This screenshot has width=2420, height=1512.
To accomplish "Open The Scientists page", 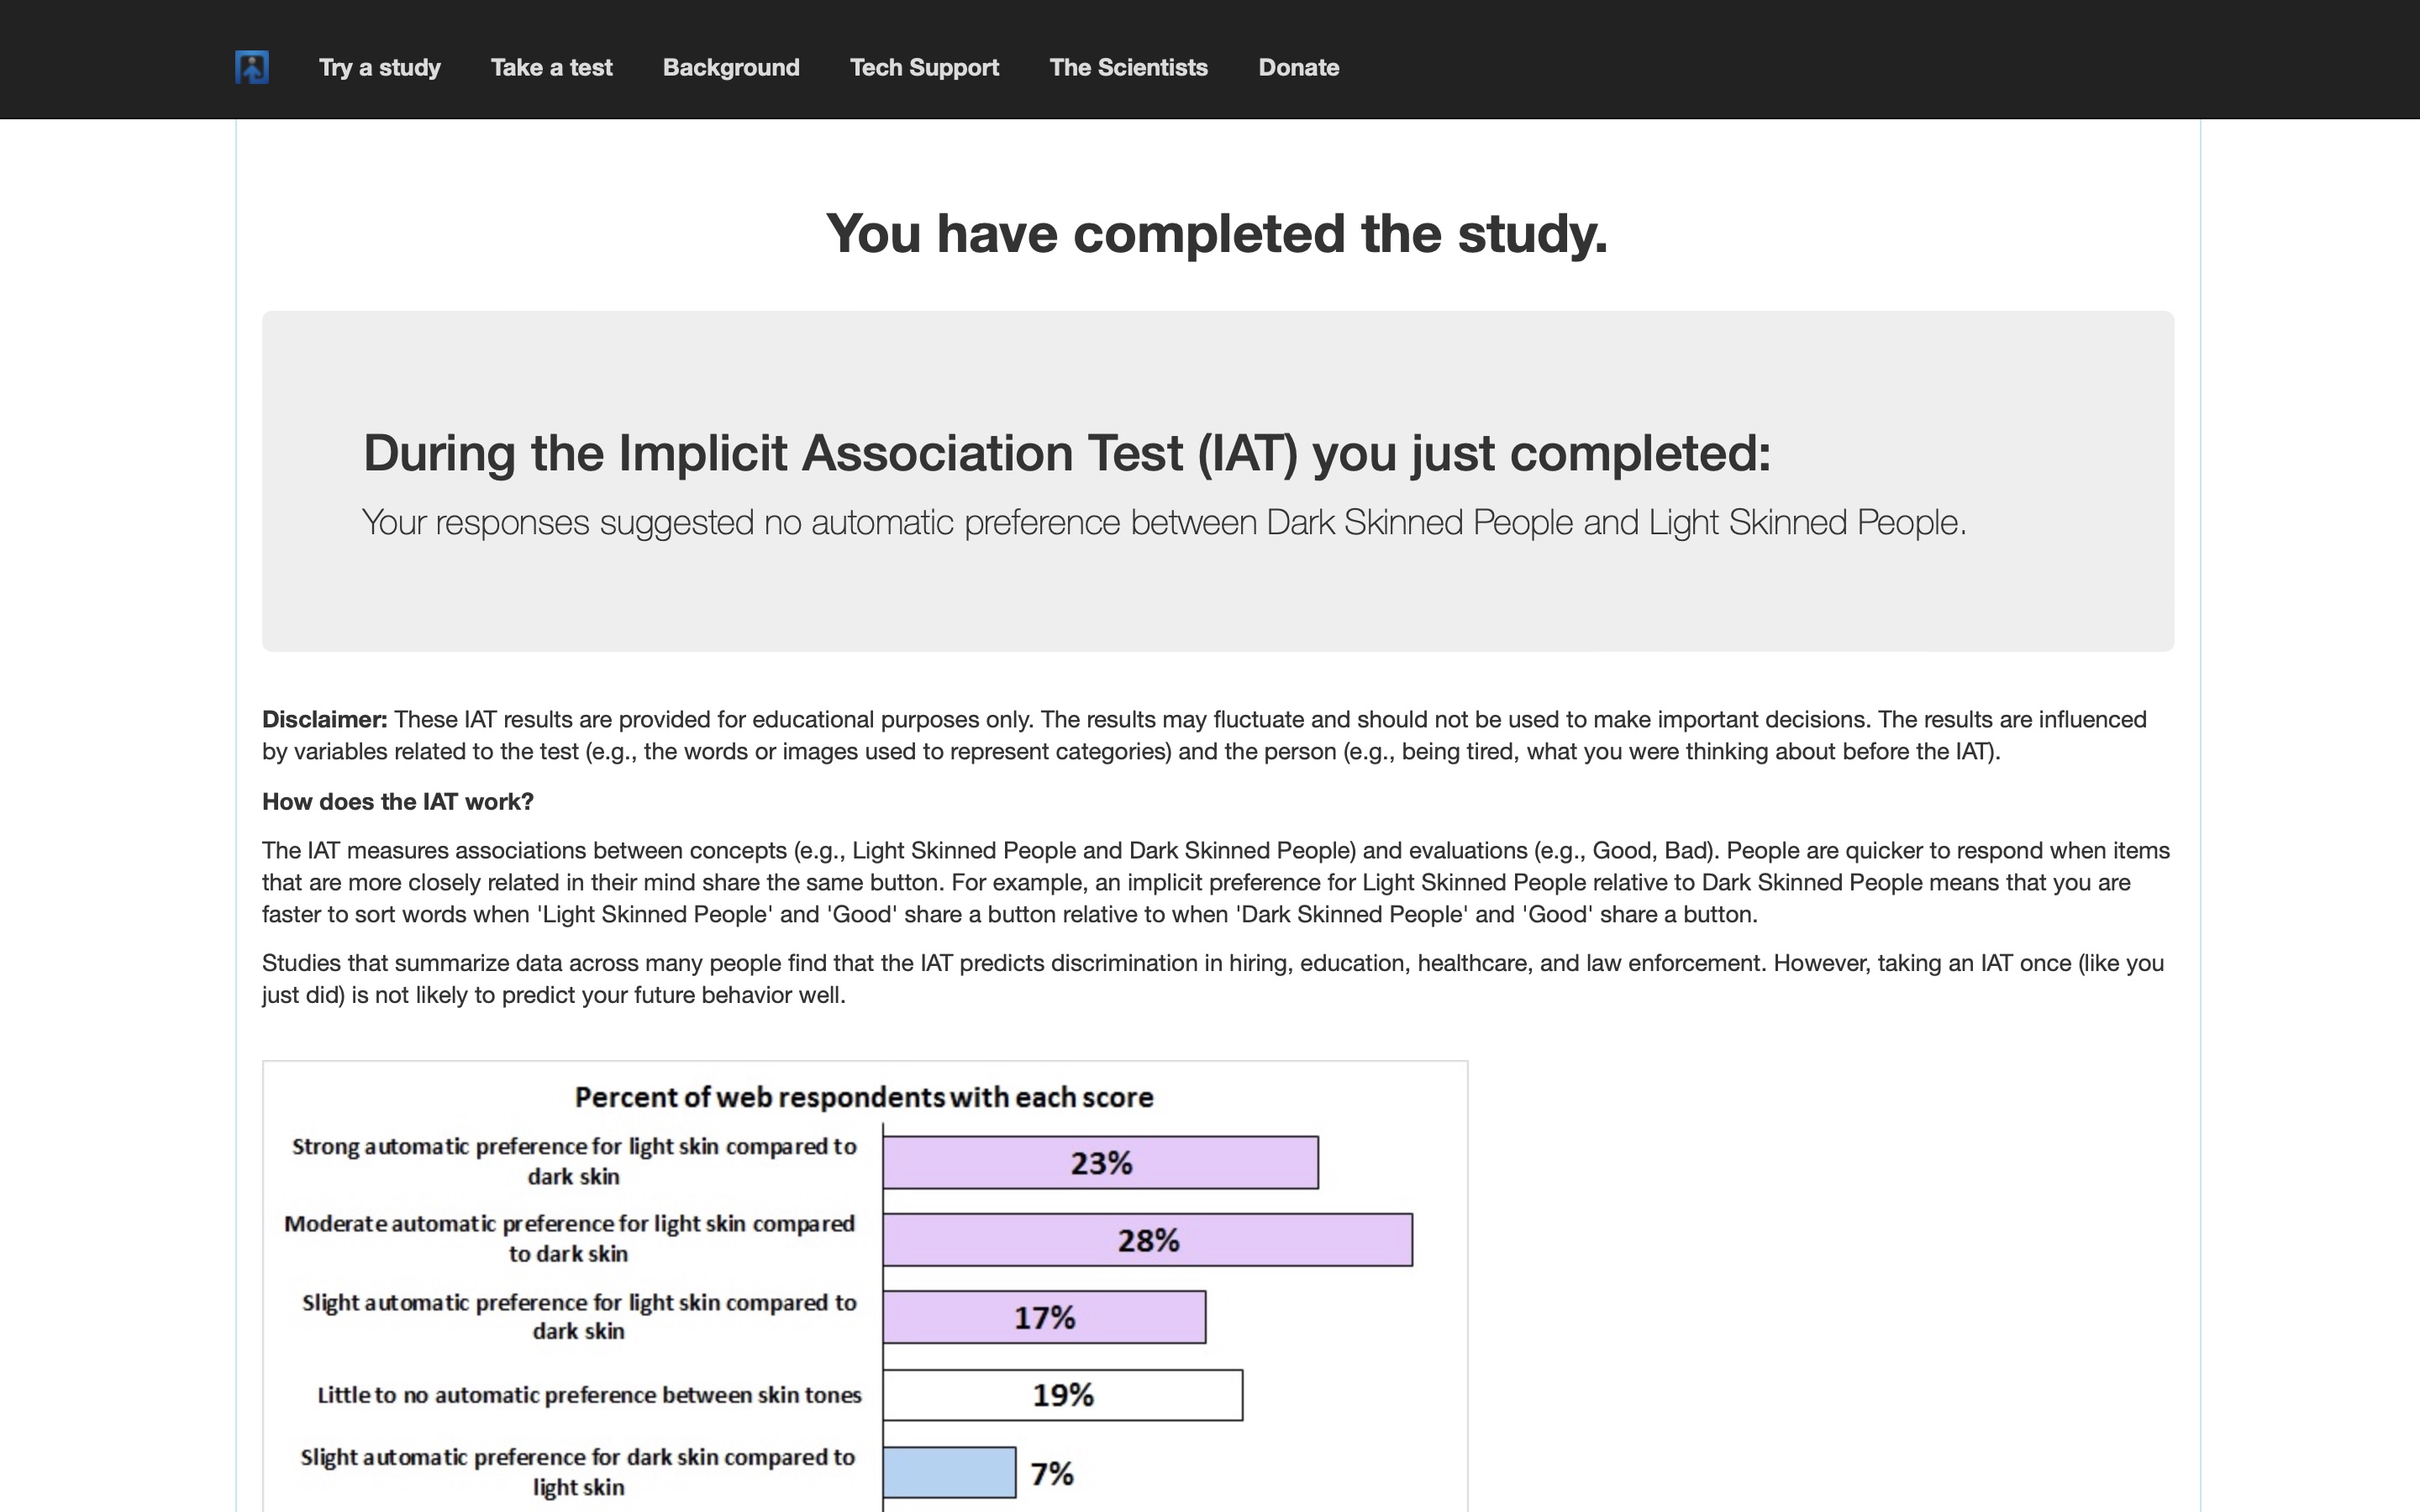I will click(x=1129, y=68).
